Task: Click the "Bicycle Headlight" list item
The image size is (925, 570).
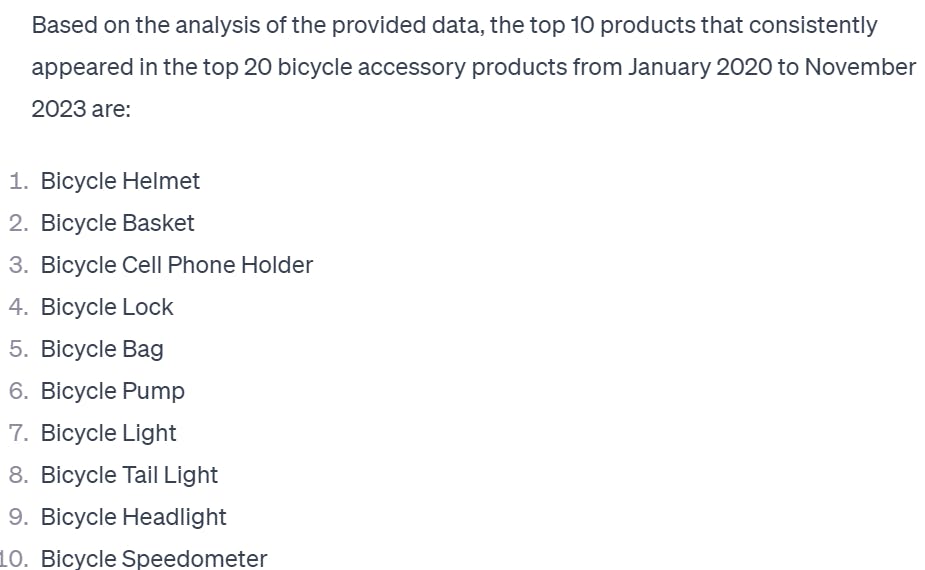Action: click(133, 517)
